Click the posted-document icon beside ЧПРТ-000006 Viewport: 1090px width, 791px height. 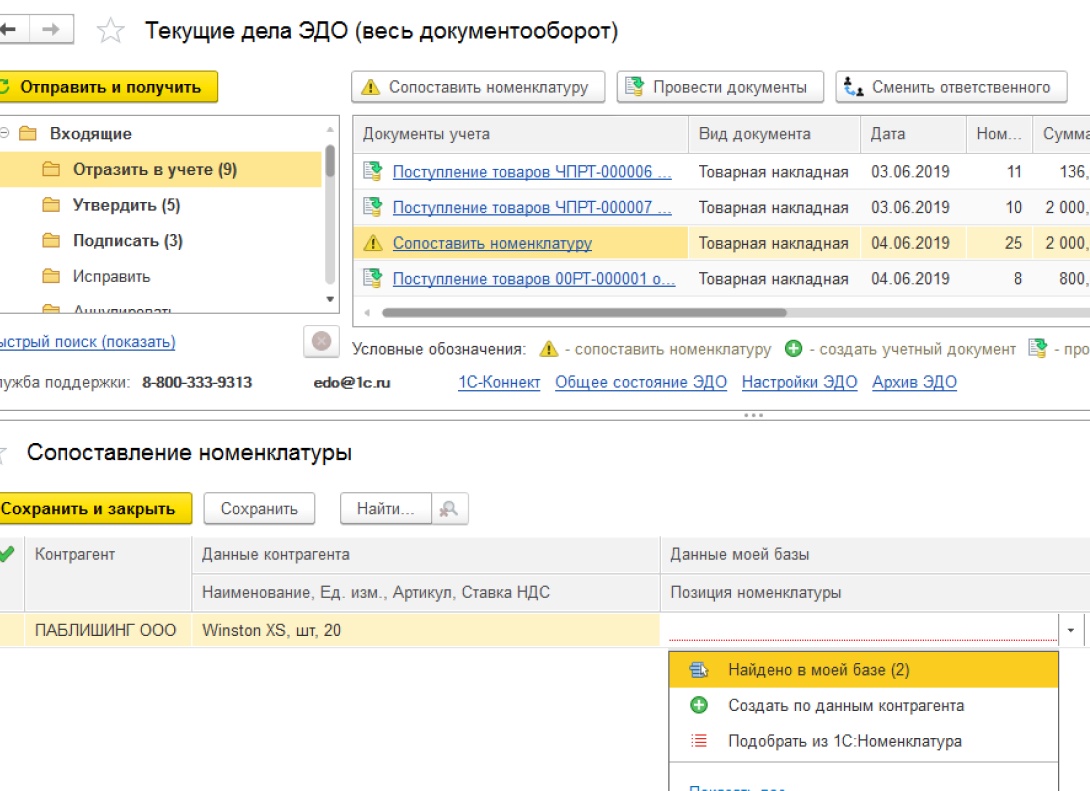coord(373,171)
